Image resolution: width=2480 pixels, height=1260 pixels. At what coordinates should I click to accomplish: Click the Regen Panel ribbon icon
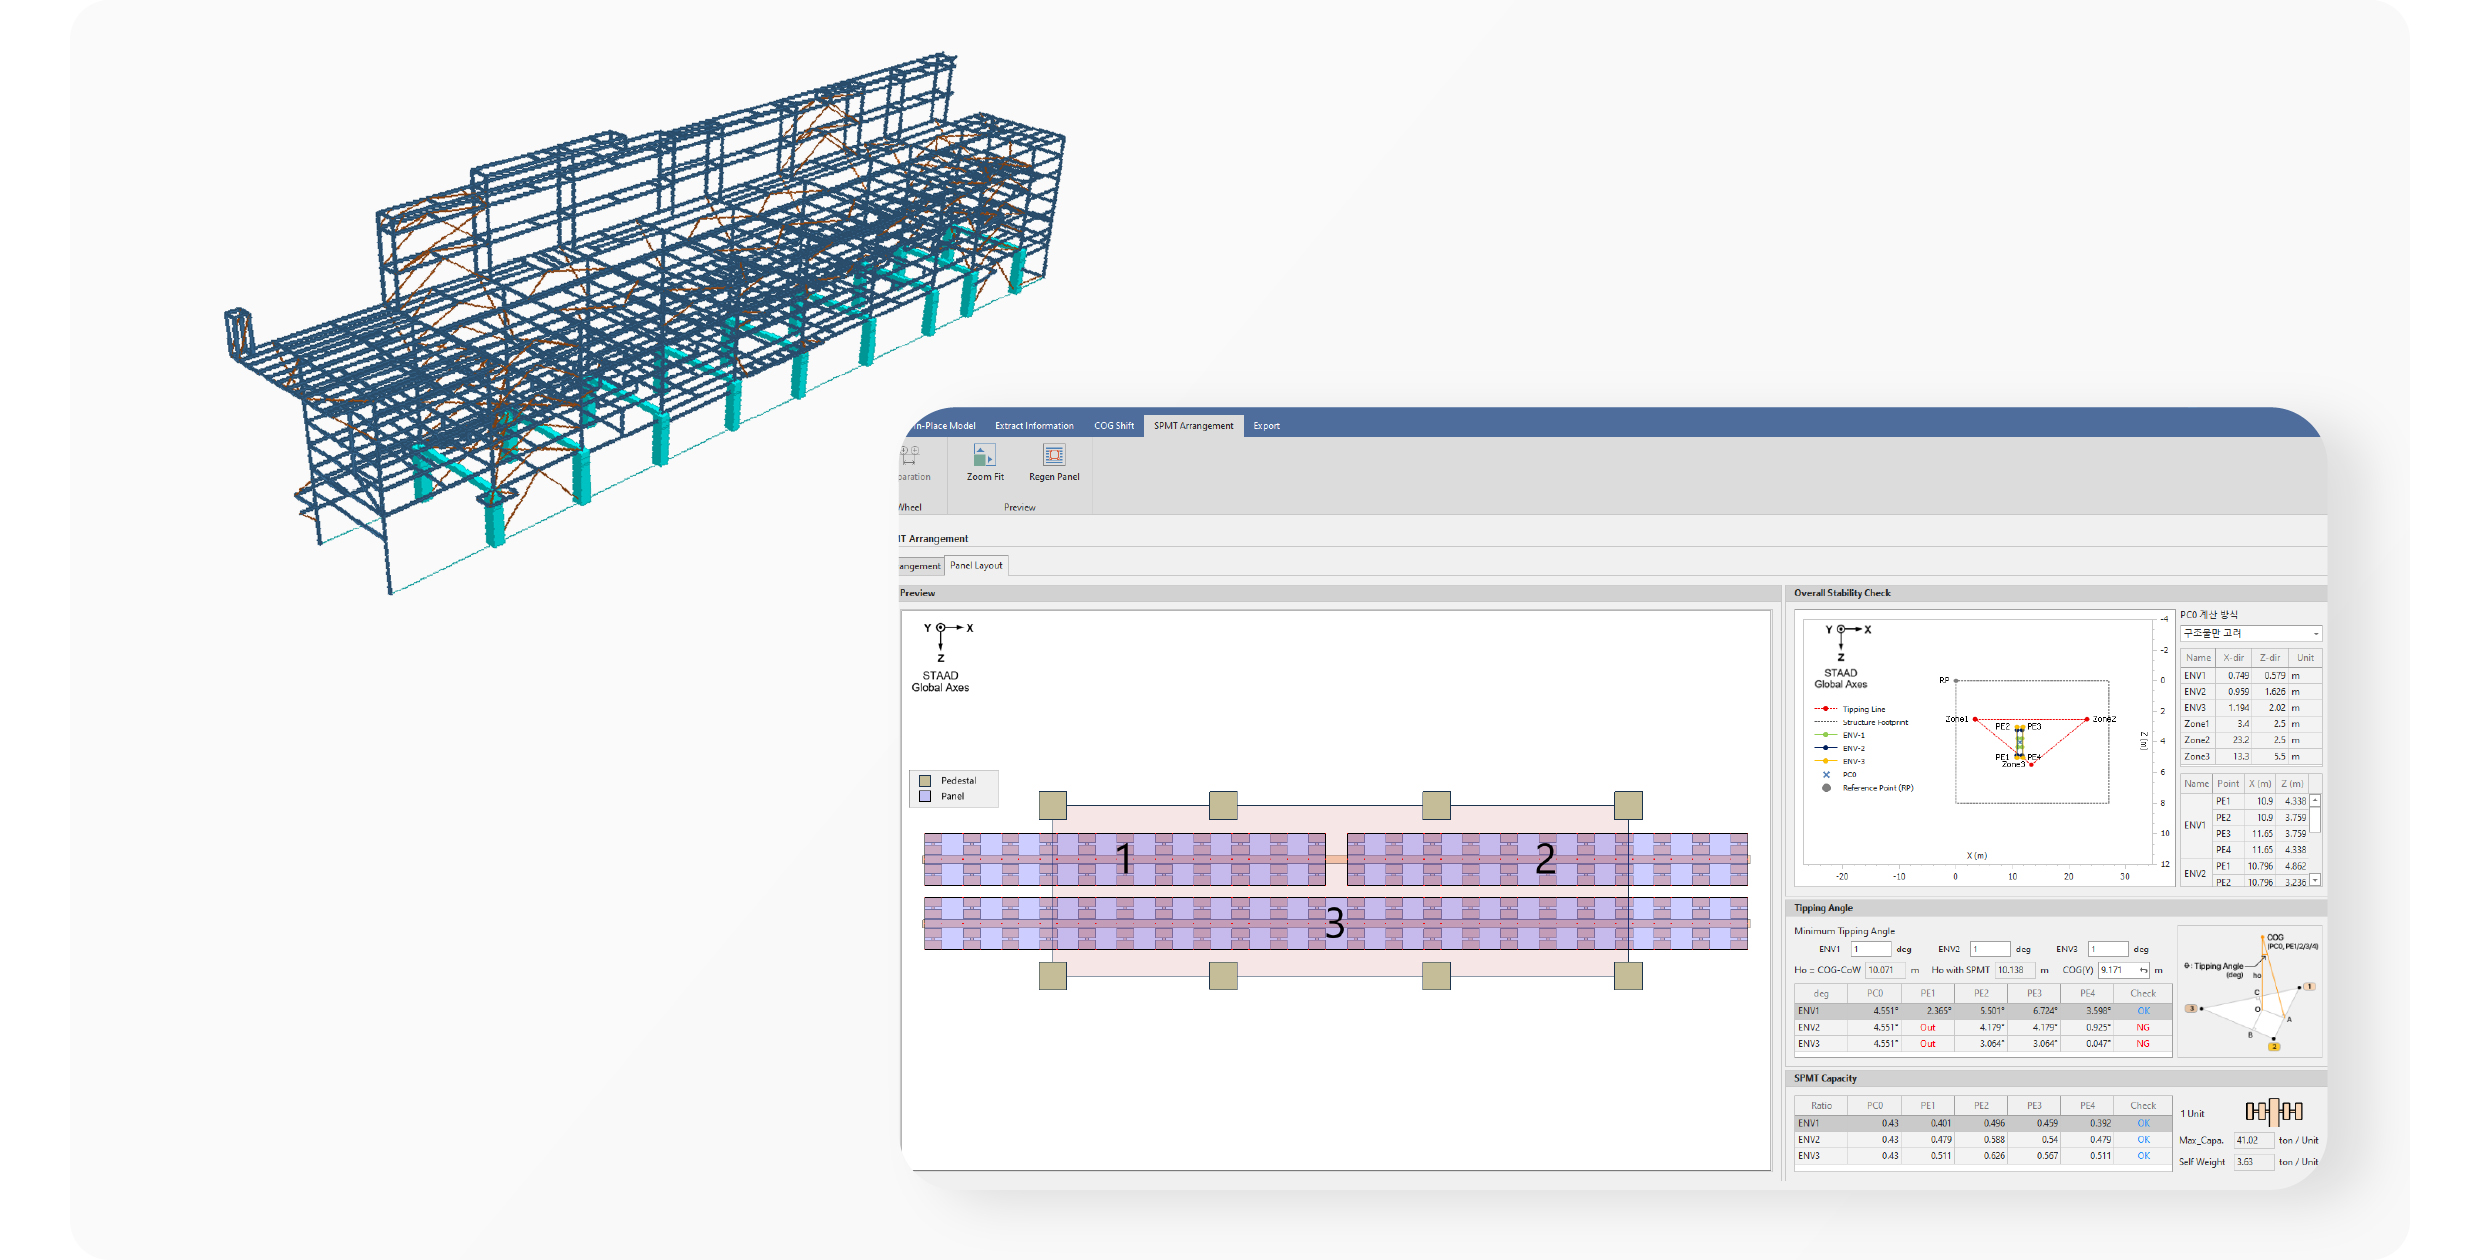(1054, 456)
